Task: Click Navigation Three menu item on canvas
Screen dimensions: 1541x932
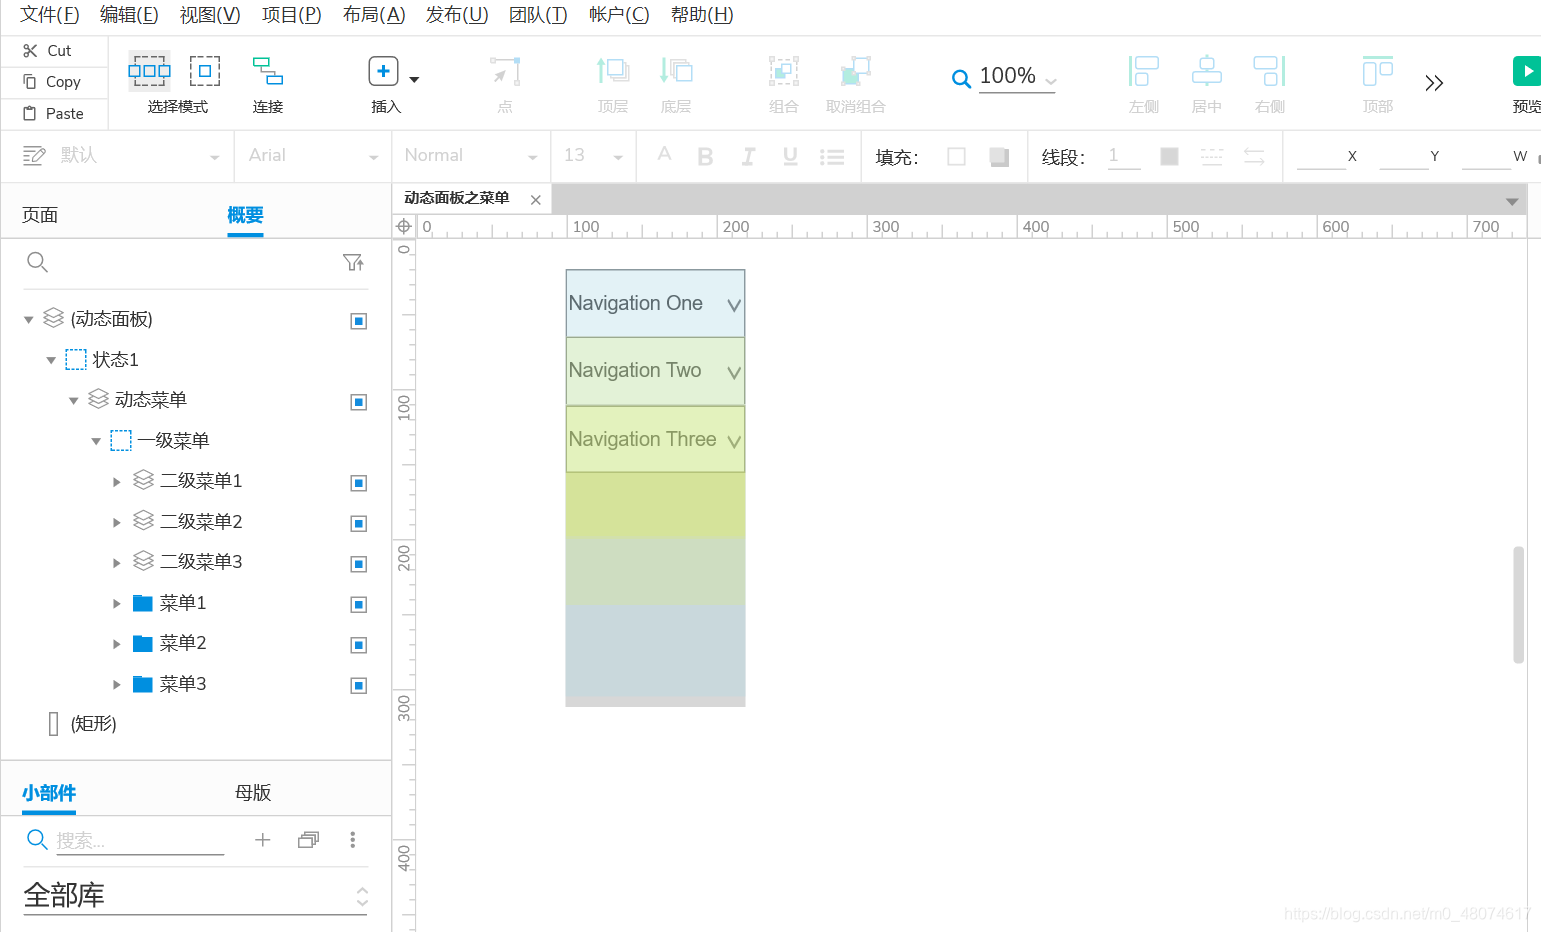Action: pos(655,439)
